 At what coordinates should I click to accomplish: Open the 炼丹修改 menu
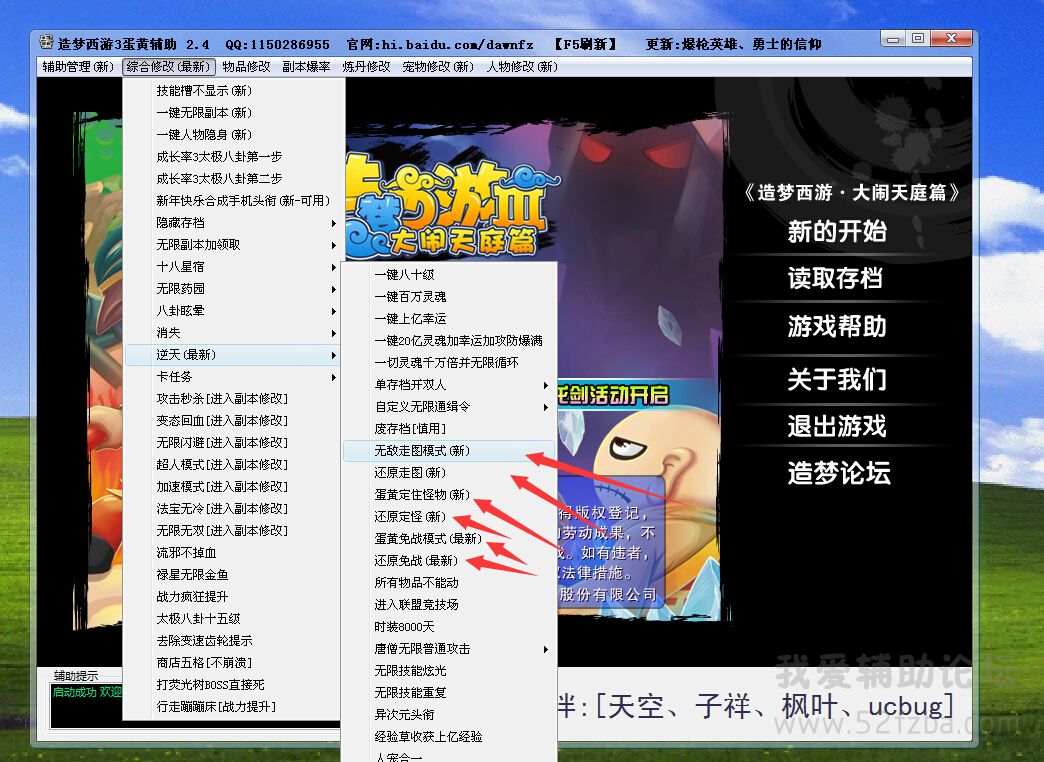tap(366, 67)
